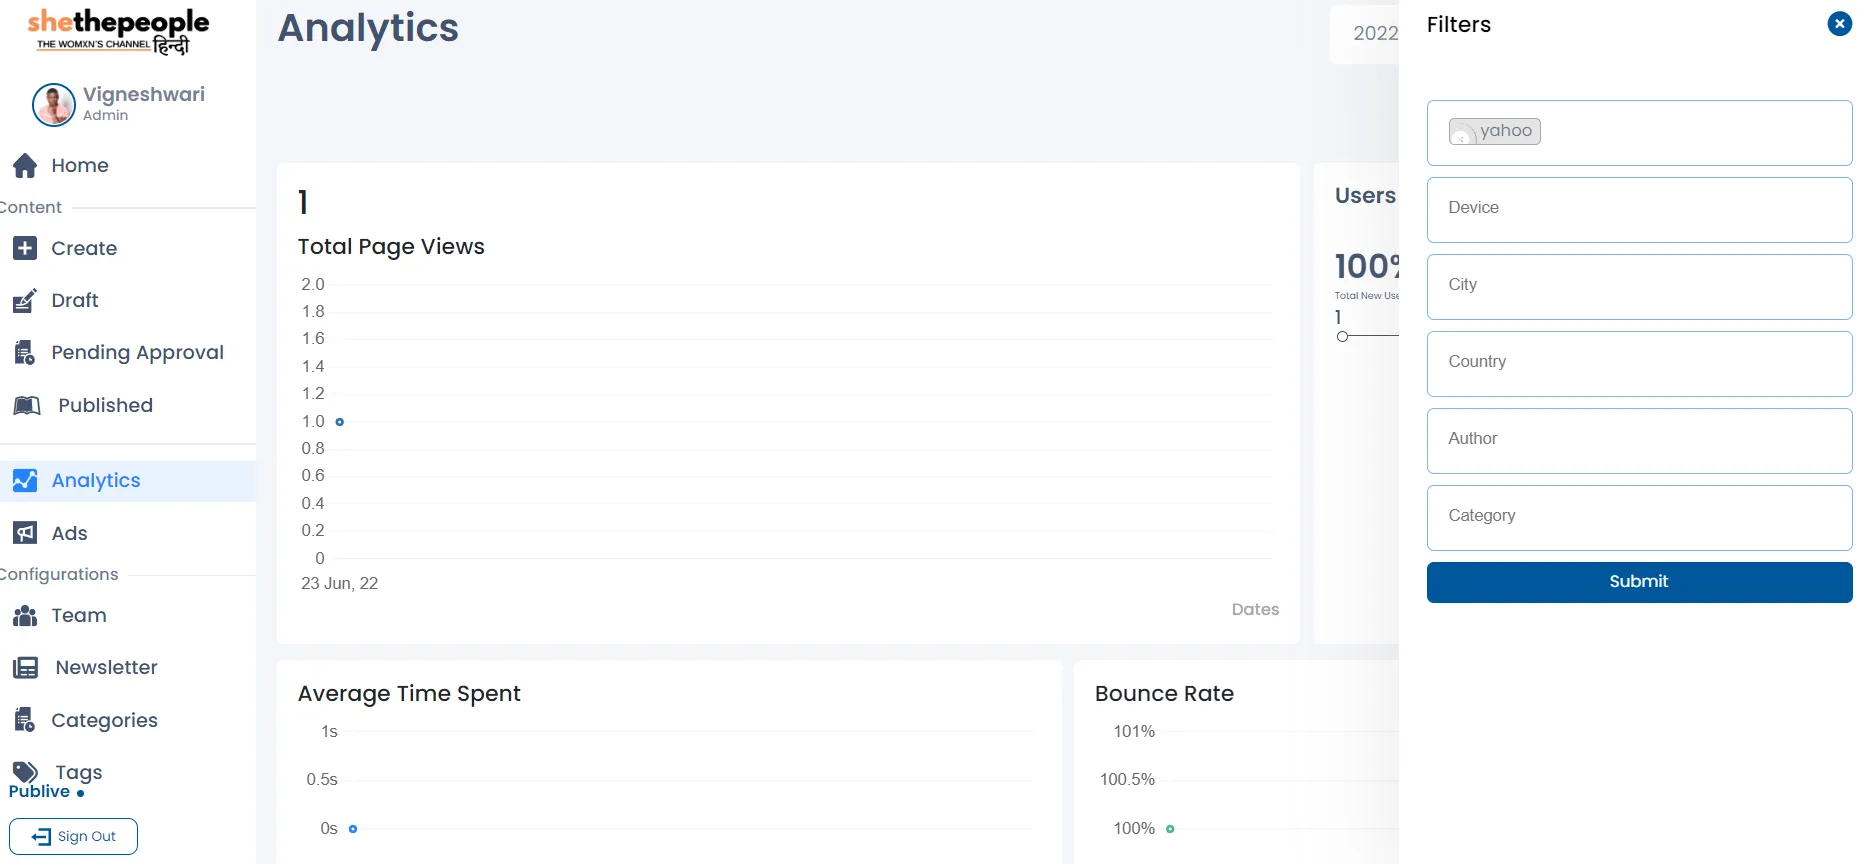Click the source field containing yahoo

(1639, 132)
